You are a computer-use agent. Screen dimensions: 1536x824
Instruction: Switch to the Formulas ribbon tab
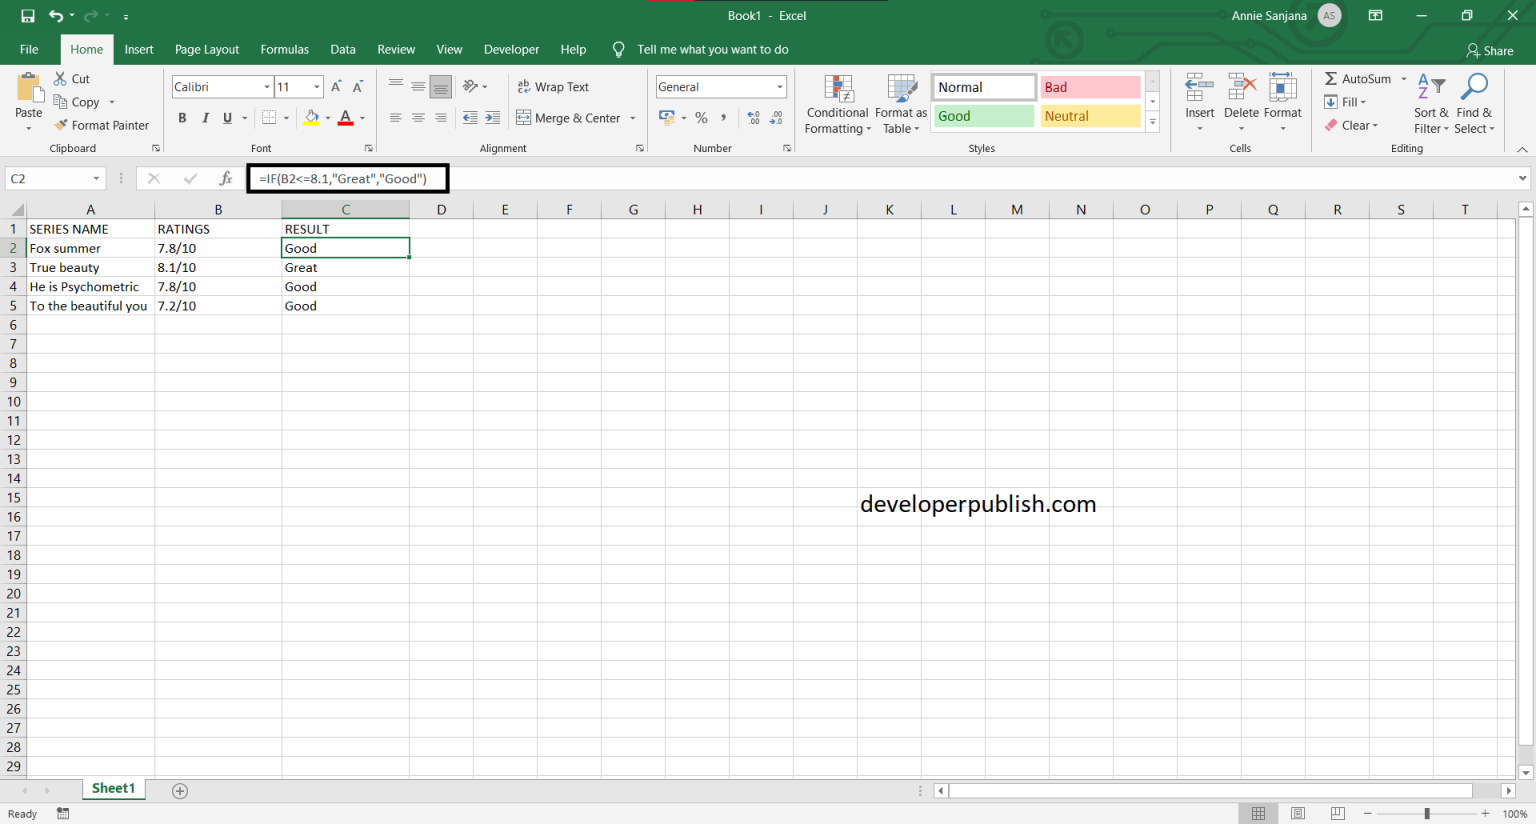284,49
